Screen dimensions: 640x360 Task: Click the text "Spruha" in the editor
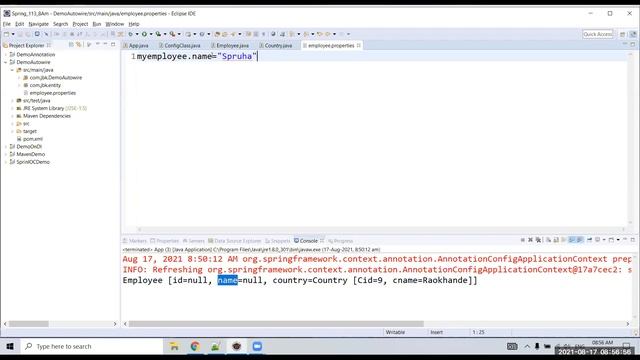[237, 56]
